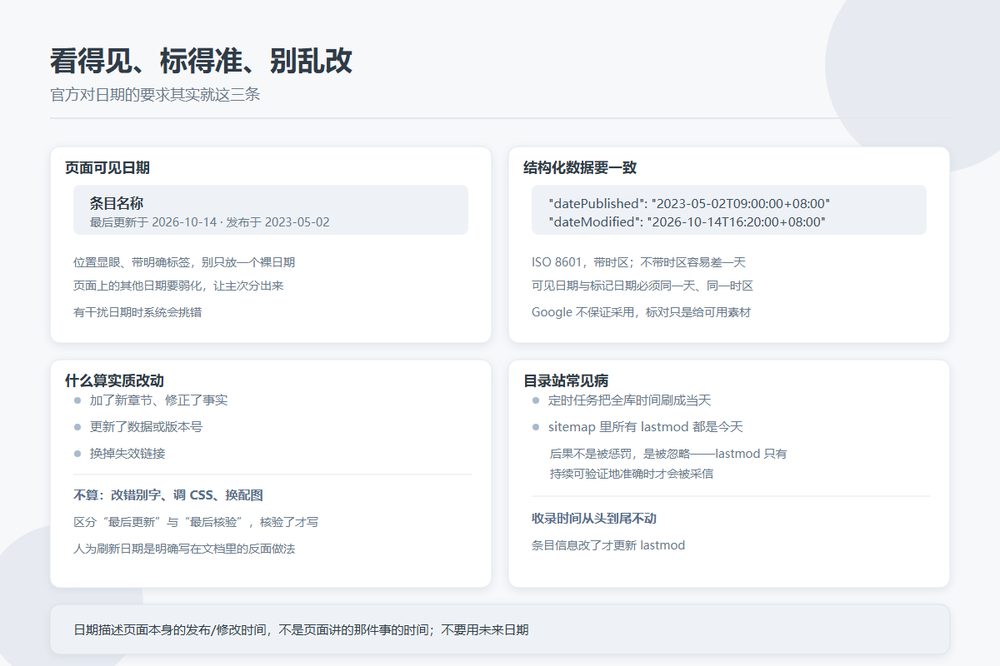Click bullet 加了新章节、修正了事实
The image size is (1000, 666).
point(158,400)
